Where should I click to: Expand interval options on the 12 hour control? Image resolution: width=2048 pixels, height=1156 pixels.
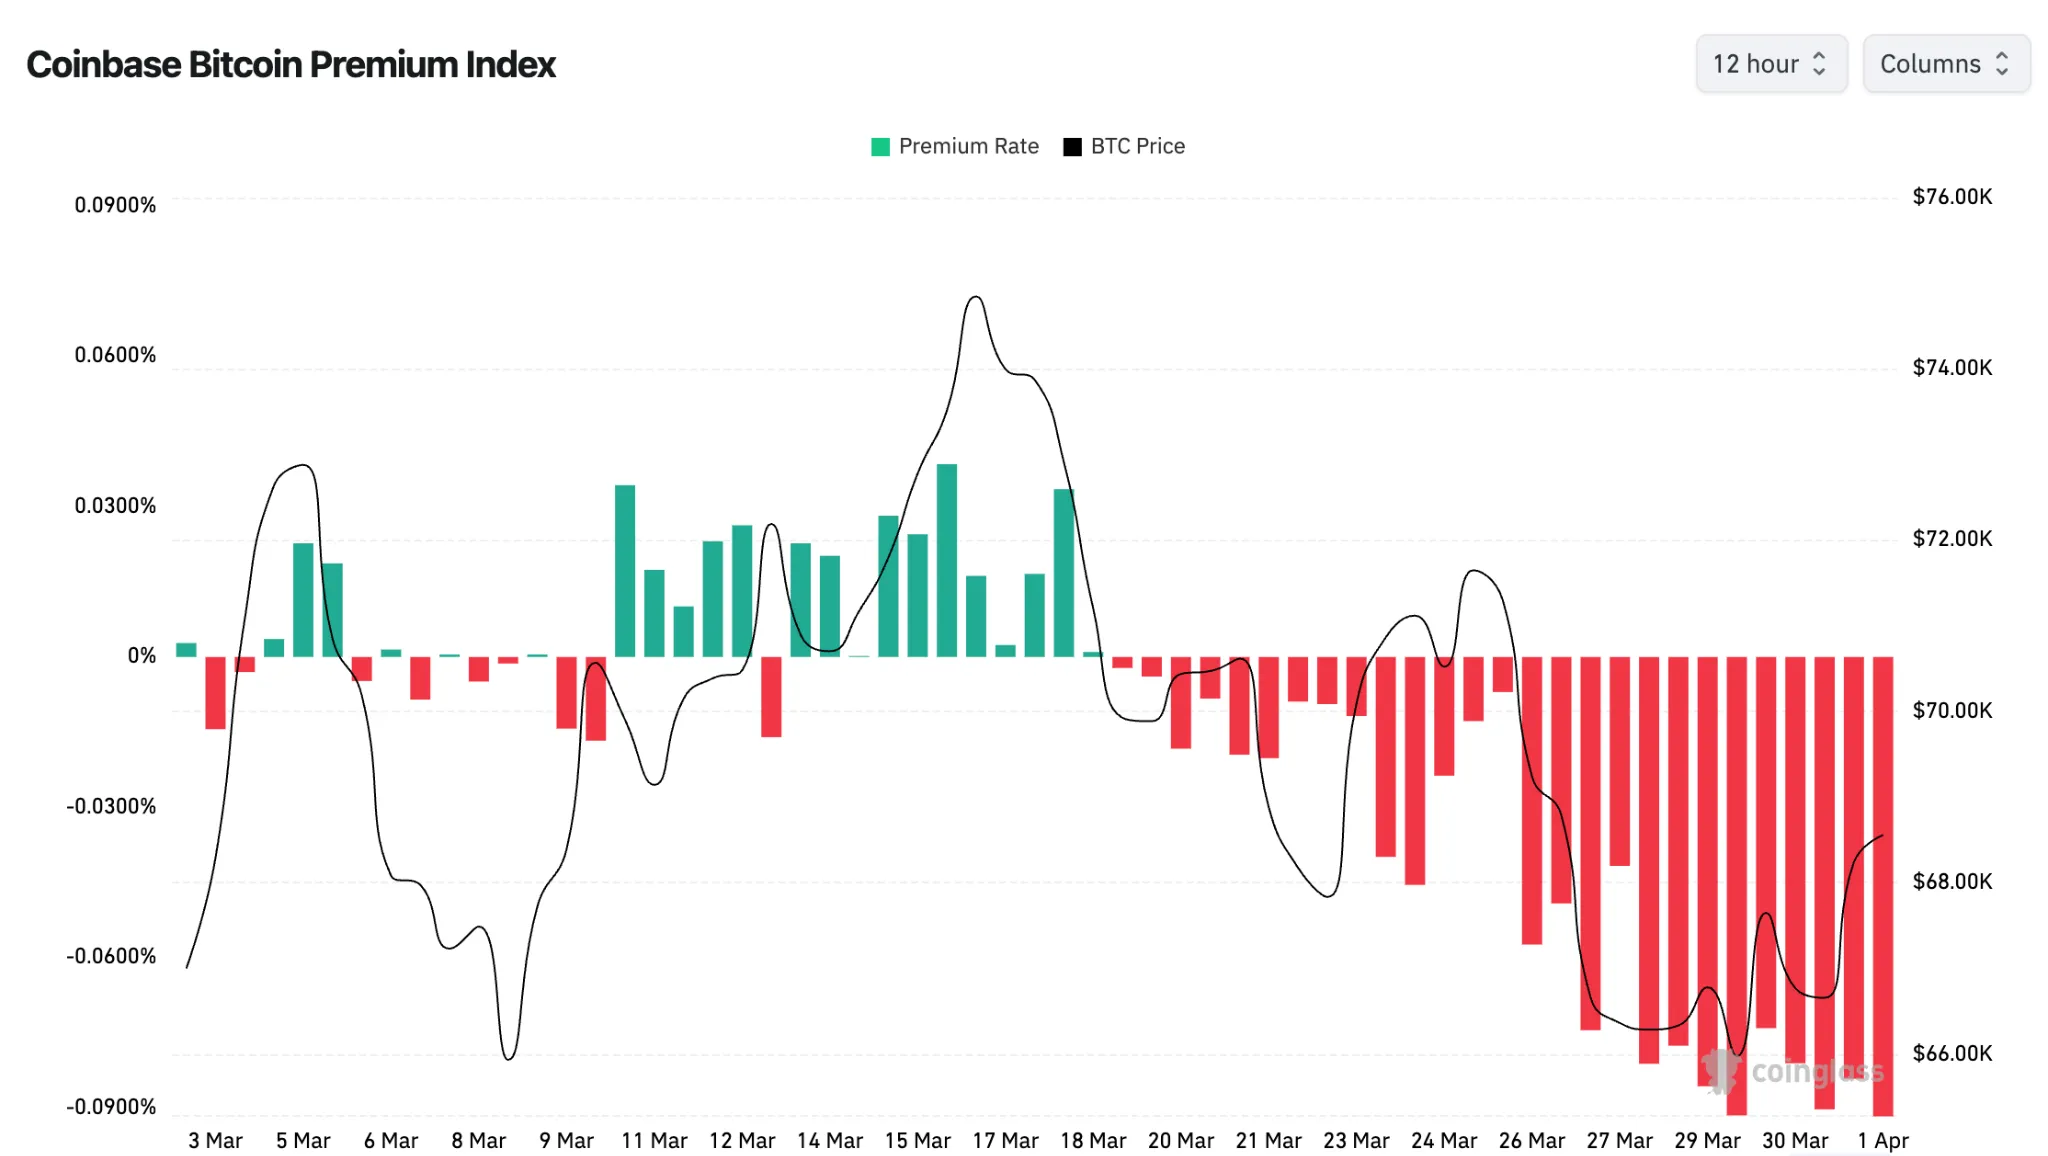tap(1771, 63)
